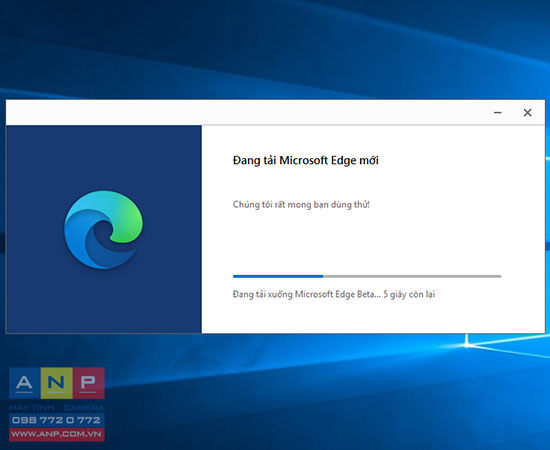Click the Microsoft Edge logo

103,230
